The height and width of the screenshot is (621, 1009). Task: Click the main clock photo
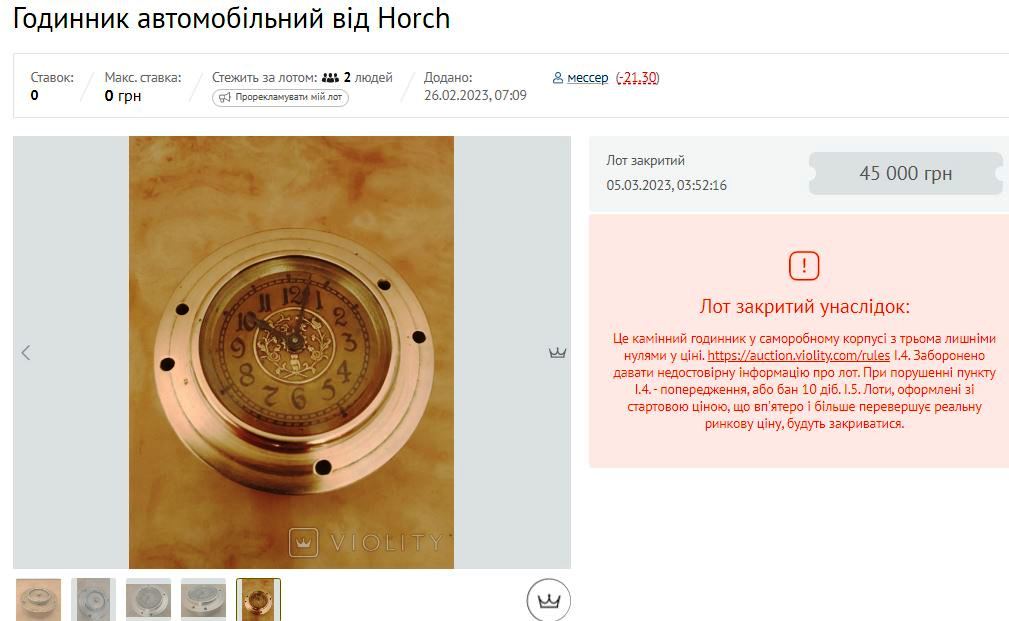point(292,352)
